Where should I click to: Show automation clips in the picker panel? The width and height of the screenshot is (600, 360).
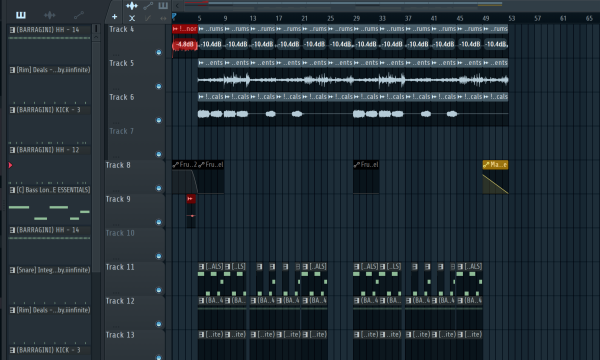[79, 15]
